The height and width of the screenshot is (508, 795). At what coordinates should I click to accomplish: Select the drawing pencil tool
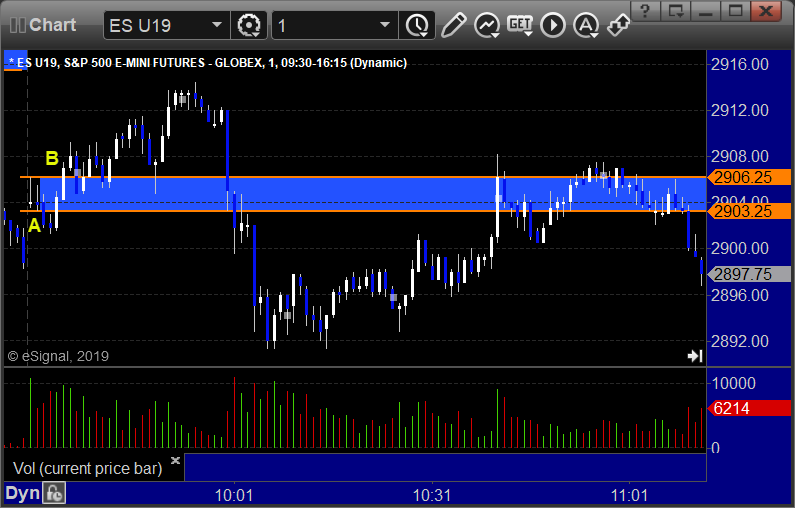tap(453, 25)
